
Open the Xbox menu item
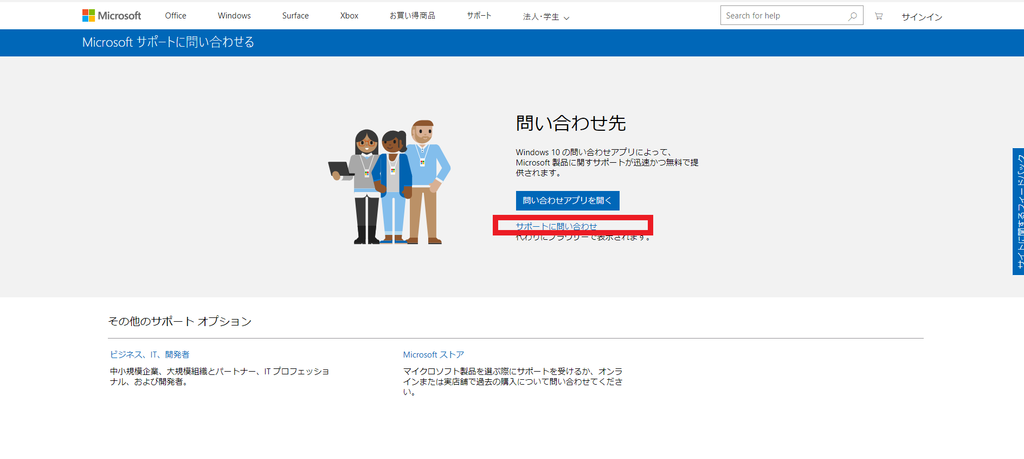pos(349,16)
